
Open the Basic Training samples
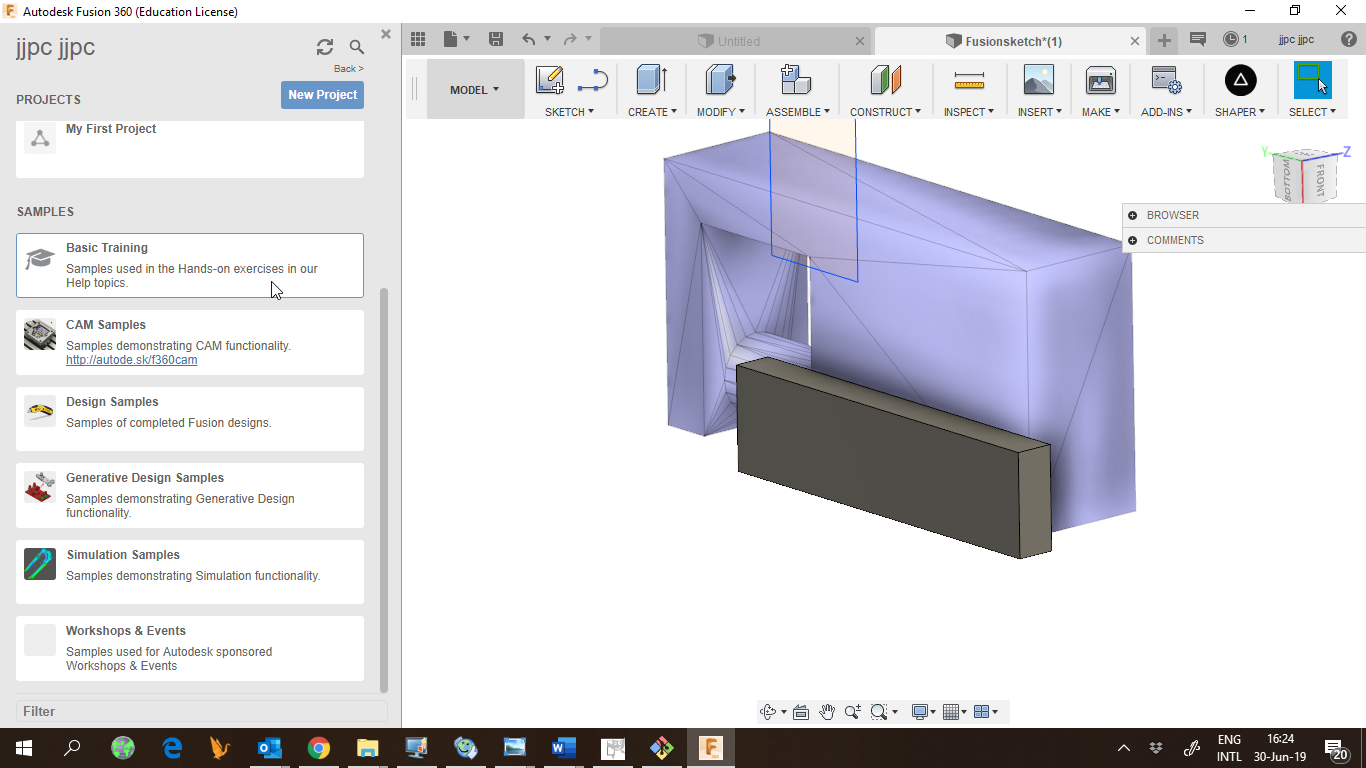tap(190, 265)
